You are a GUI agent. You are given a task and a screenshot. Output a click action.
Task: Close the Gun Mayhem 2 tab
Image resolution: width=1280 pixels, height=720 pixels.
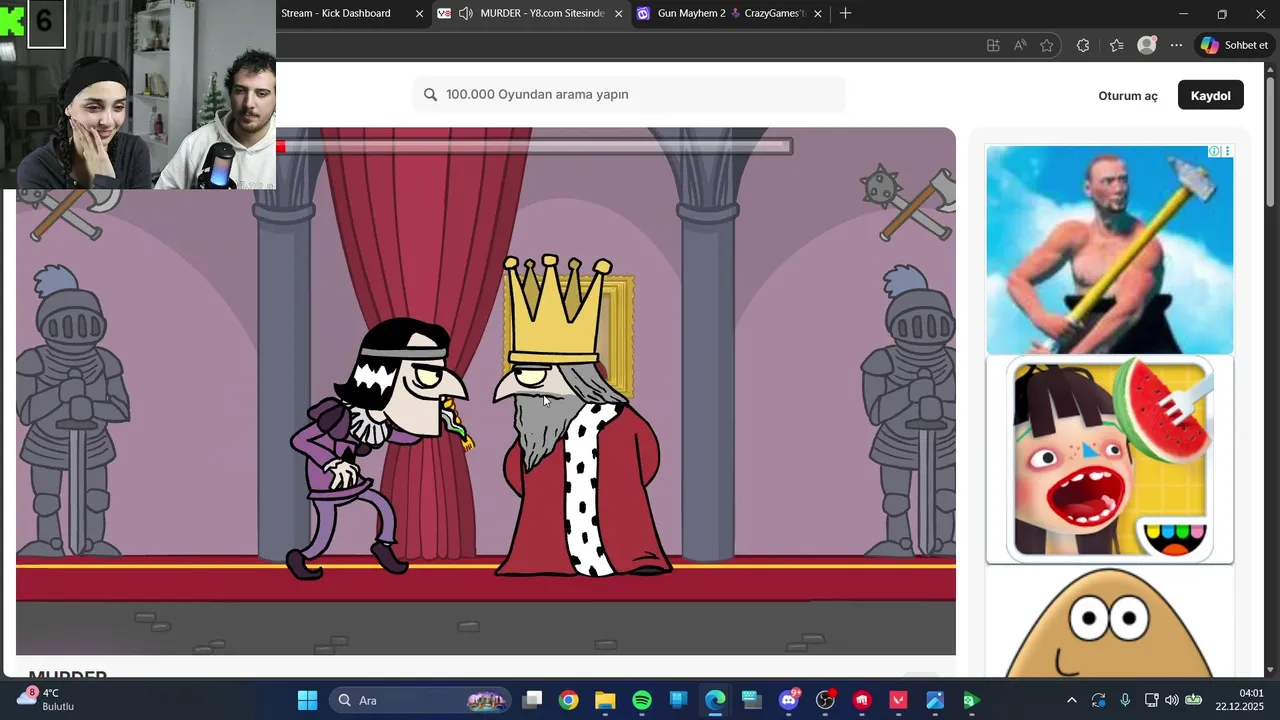(x=818, y=14)
